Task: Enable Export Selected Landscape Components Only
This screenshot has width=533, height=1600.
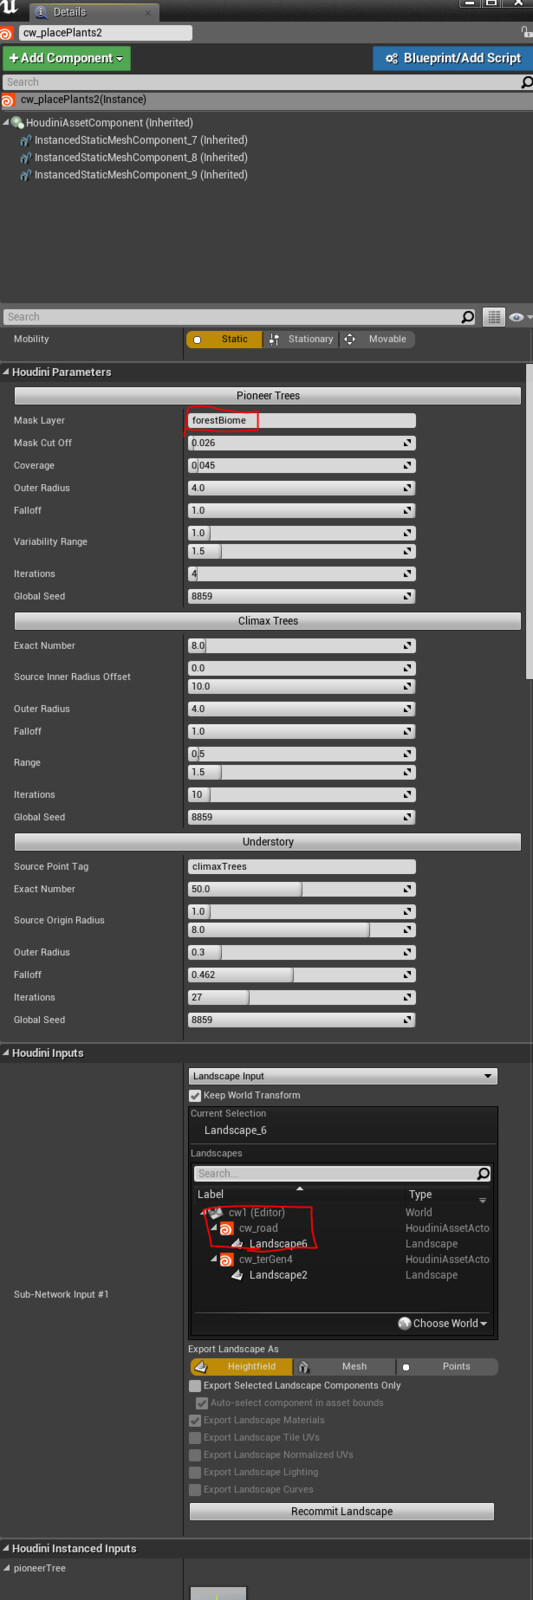Action: click(195, 1386)
